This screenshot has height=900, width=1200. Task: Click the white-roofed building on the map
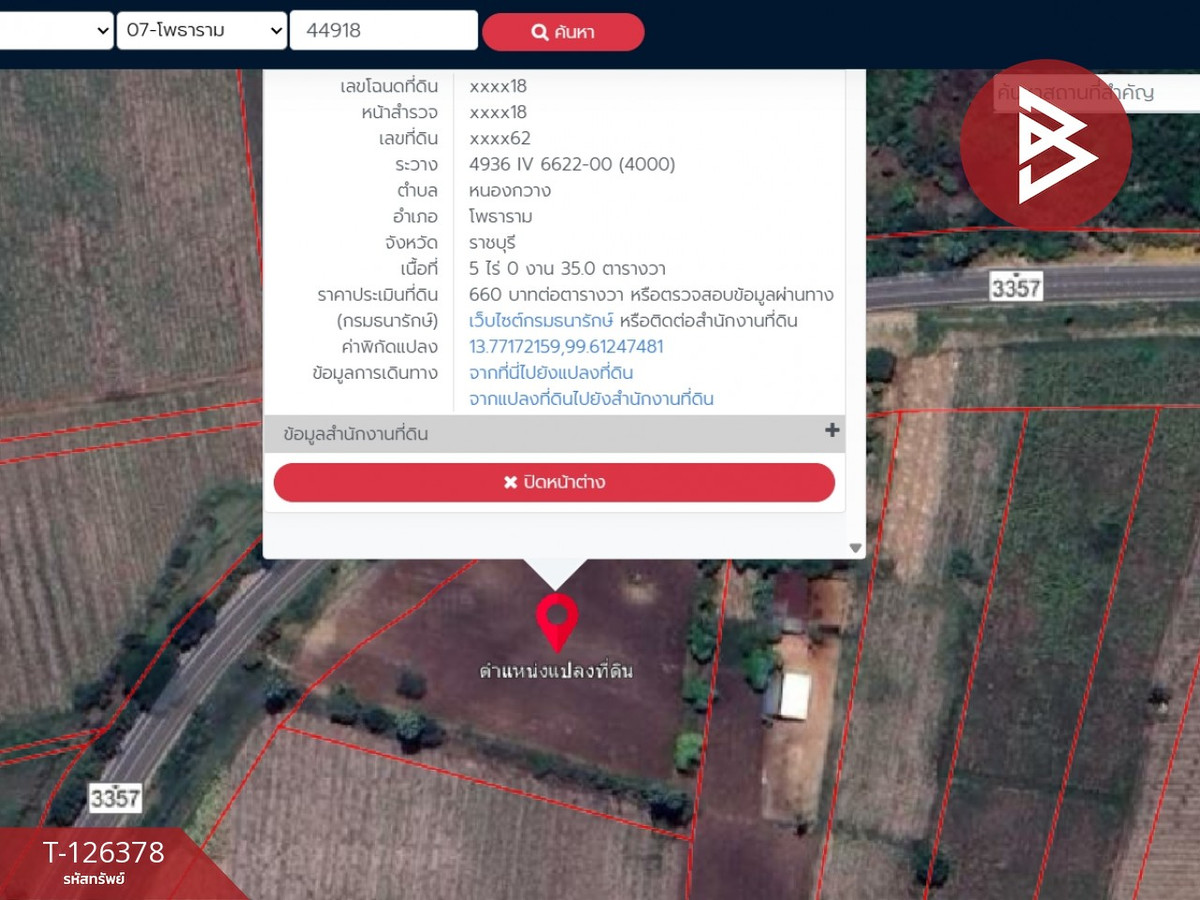point(795,697)
